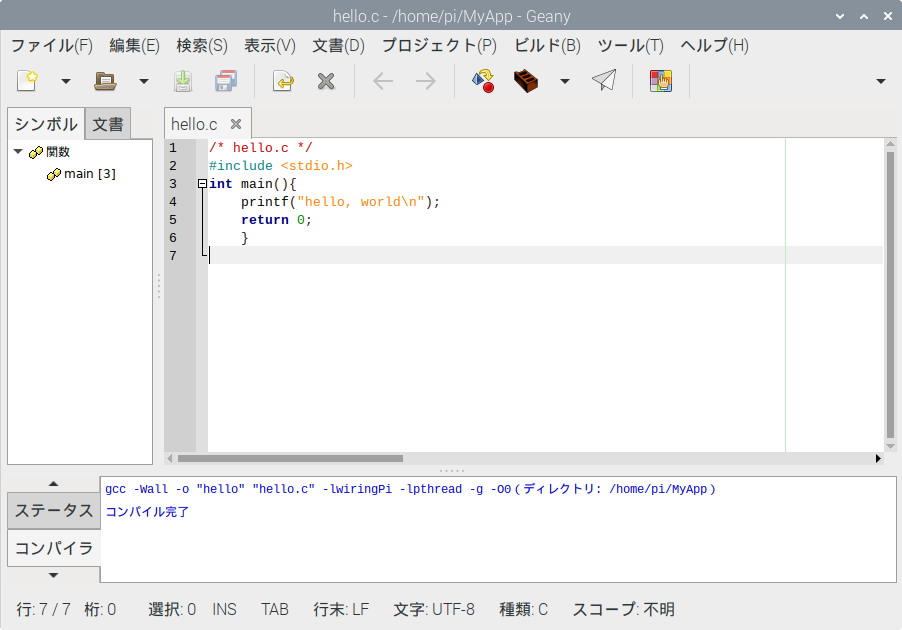Image resolution: width=902 pixels, height=630 pixels.
Task: Switch to the コンパイラ message tab
Action: (53, 548)
